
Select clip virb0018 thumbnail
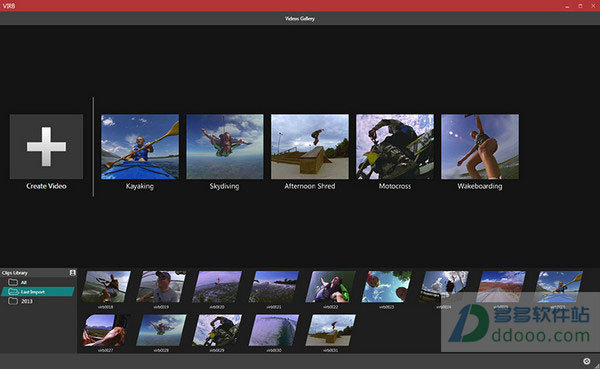(106, 287)
